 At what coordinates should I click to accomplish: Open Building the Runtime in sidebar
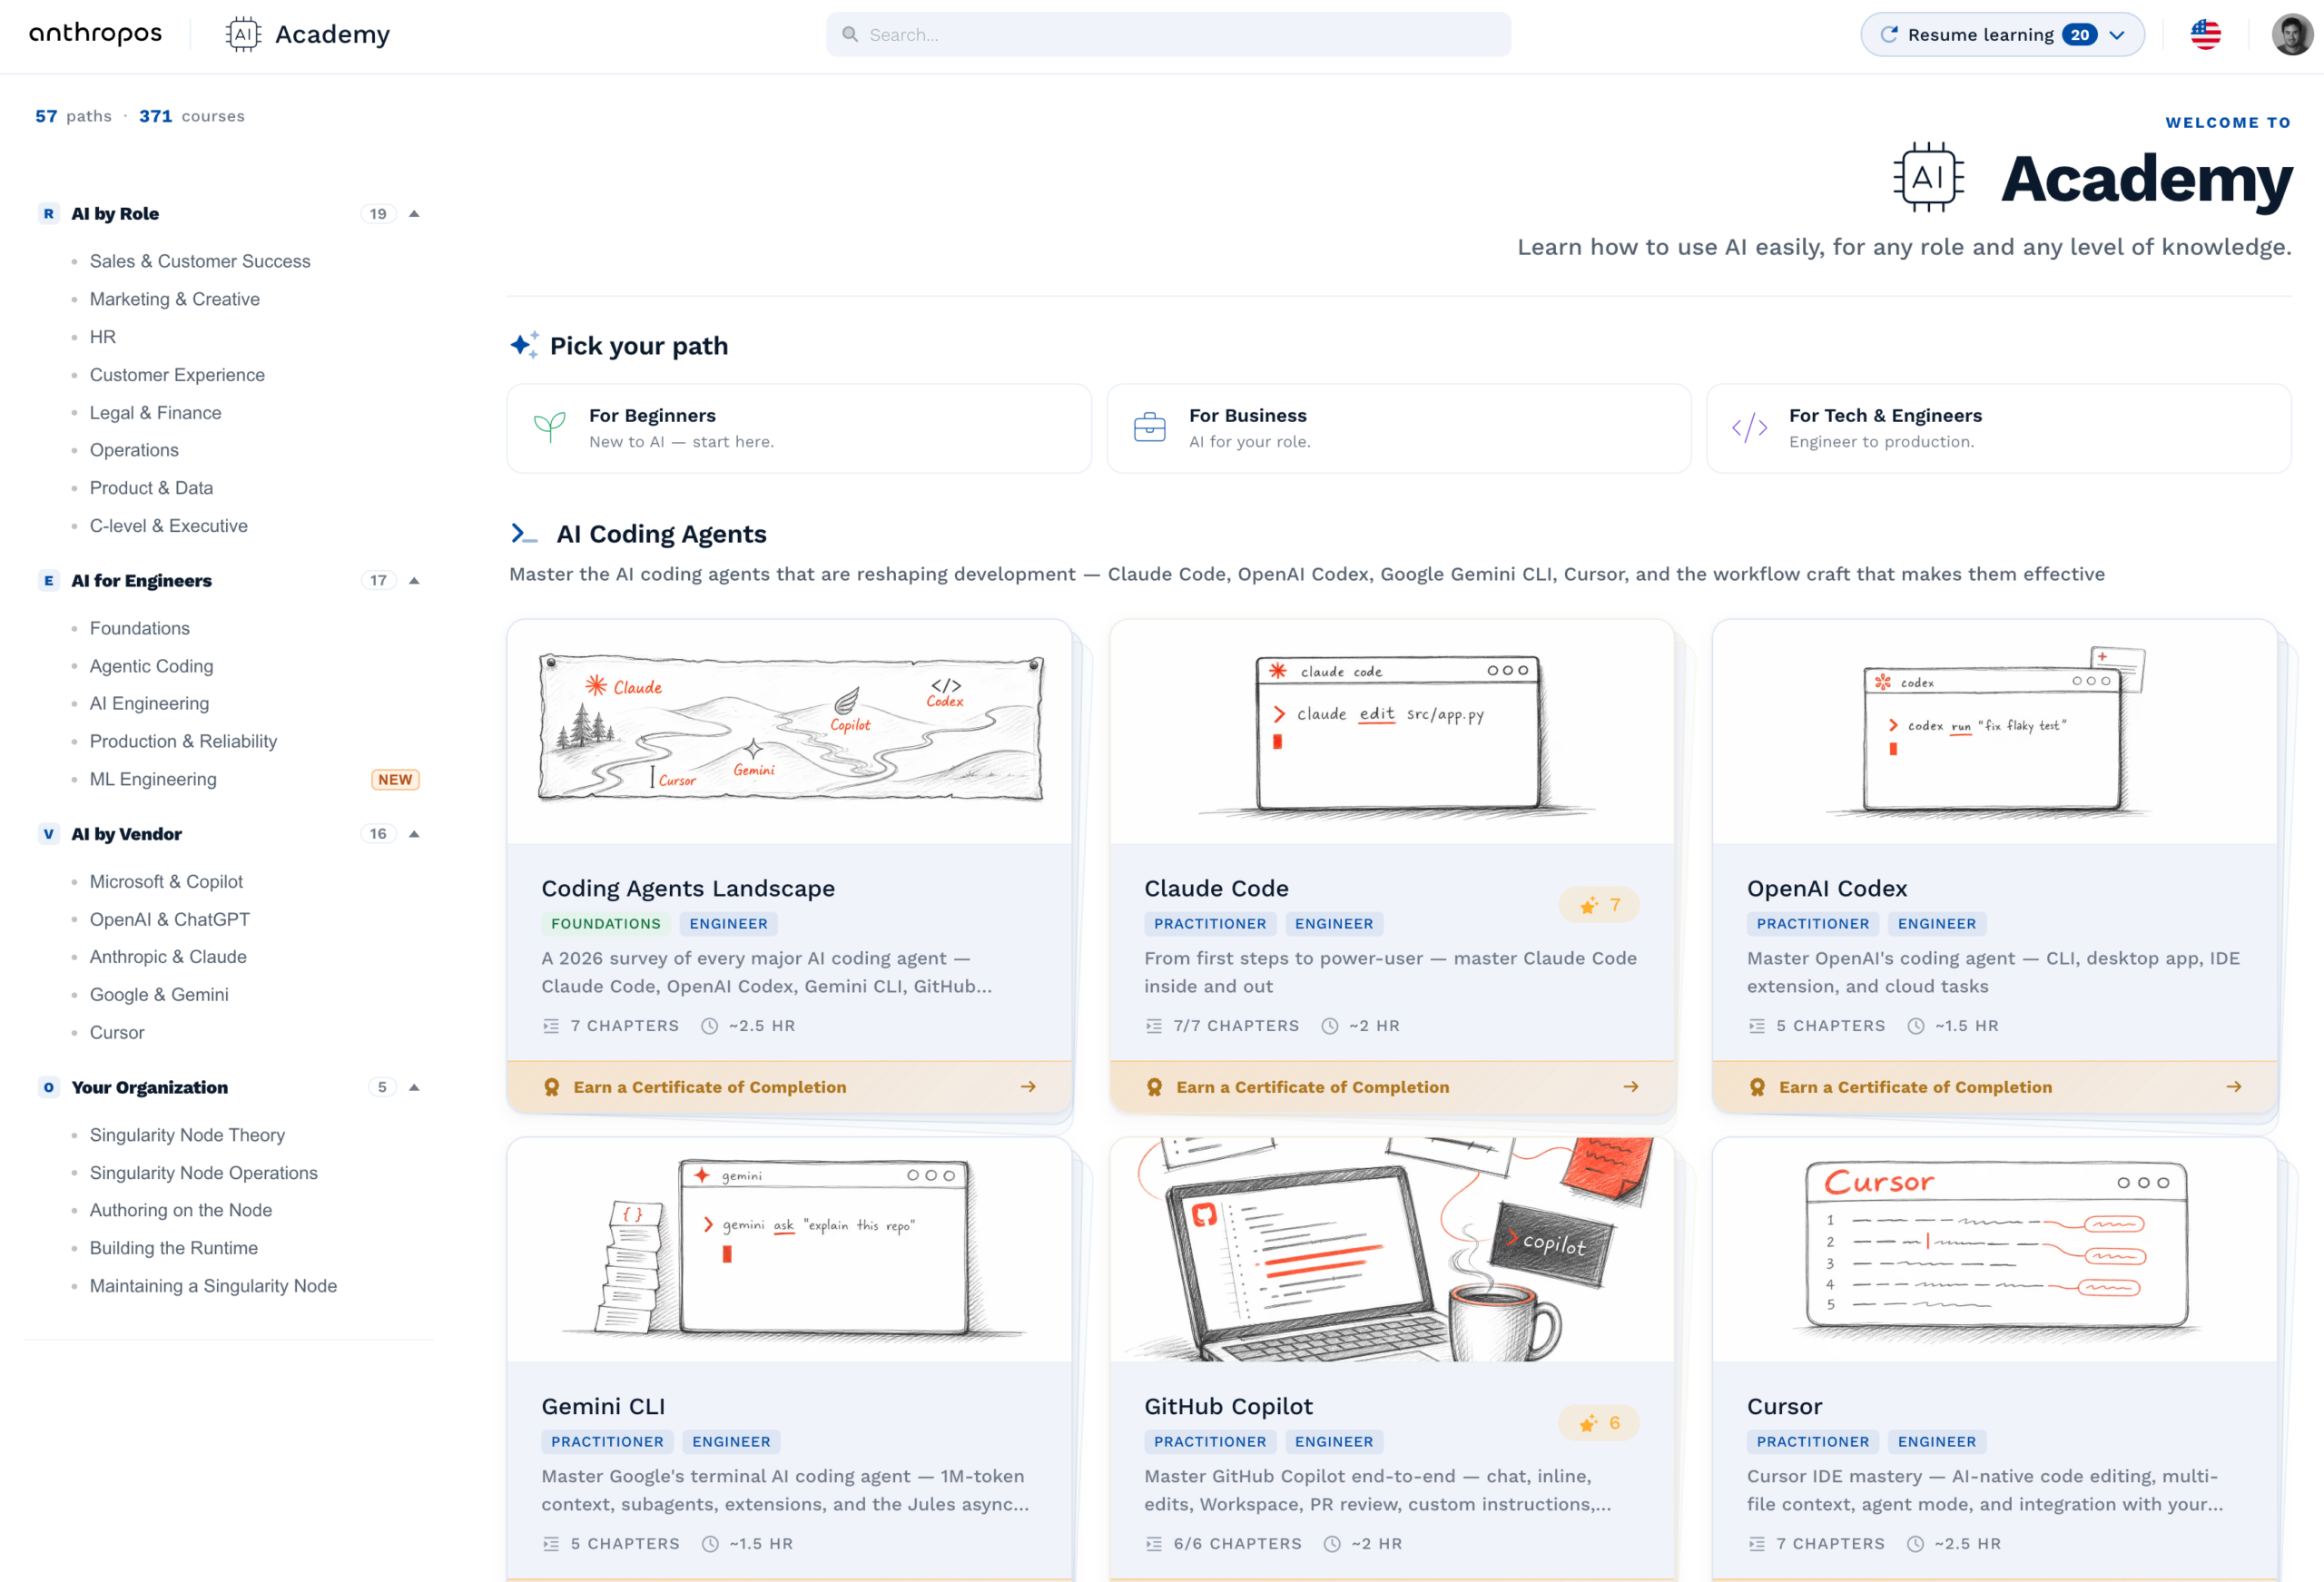tap(173, 1248)
